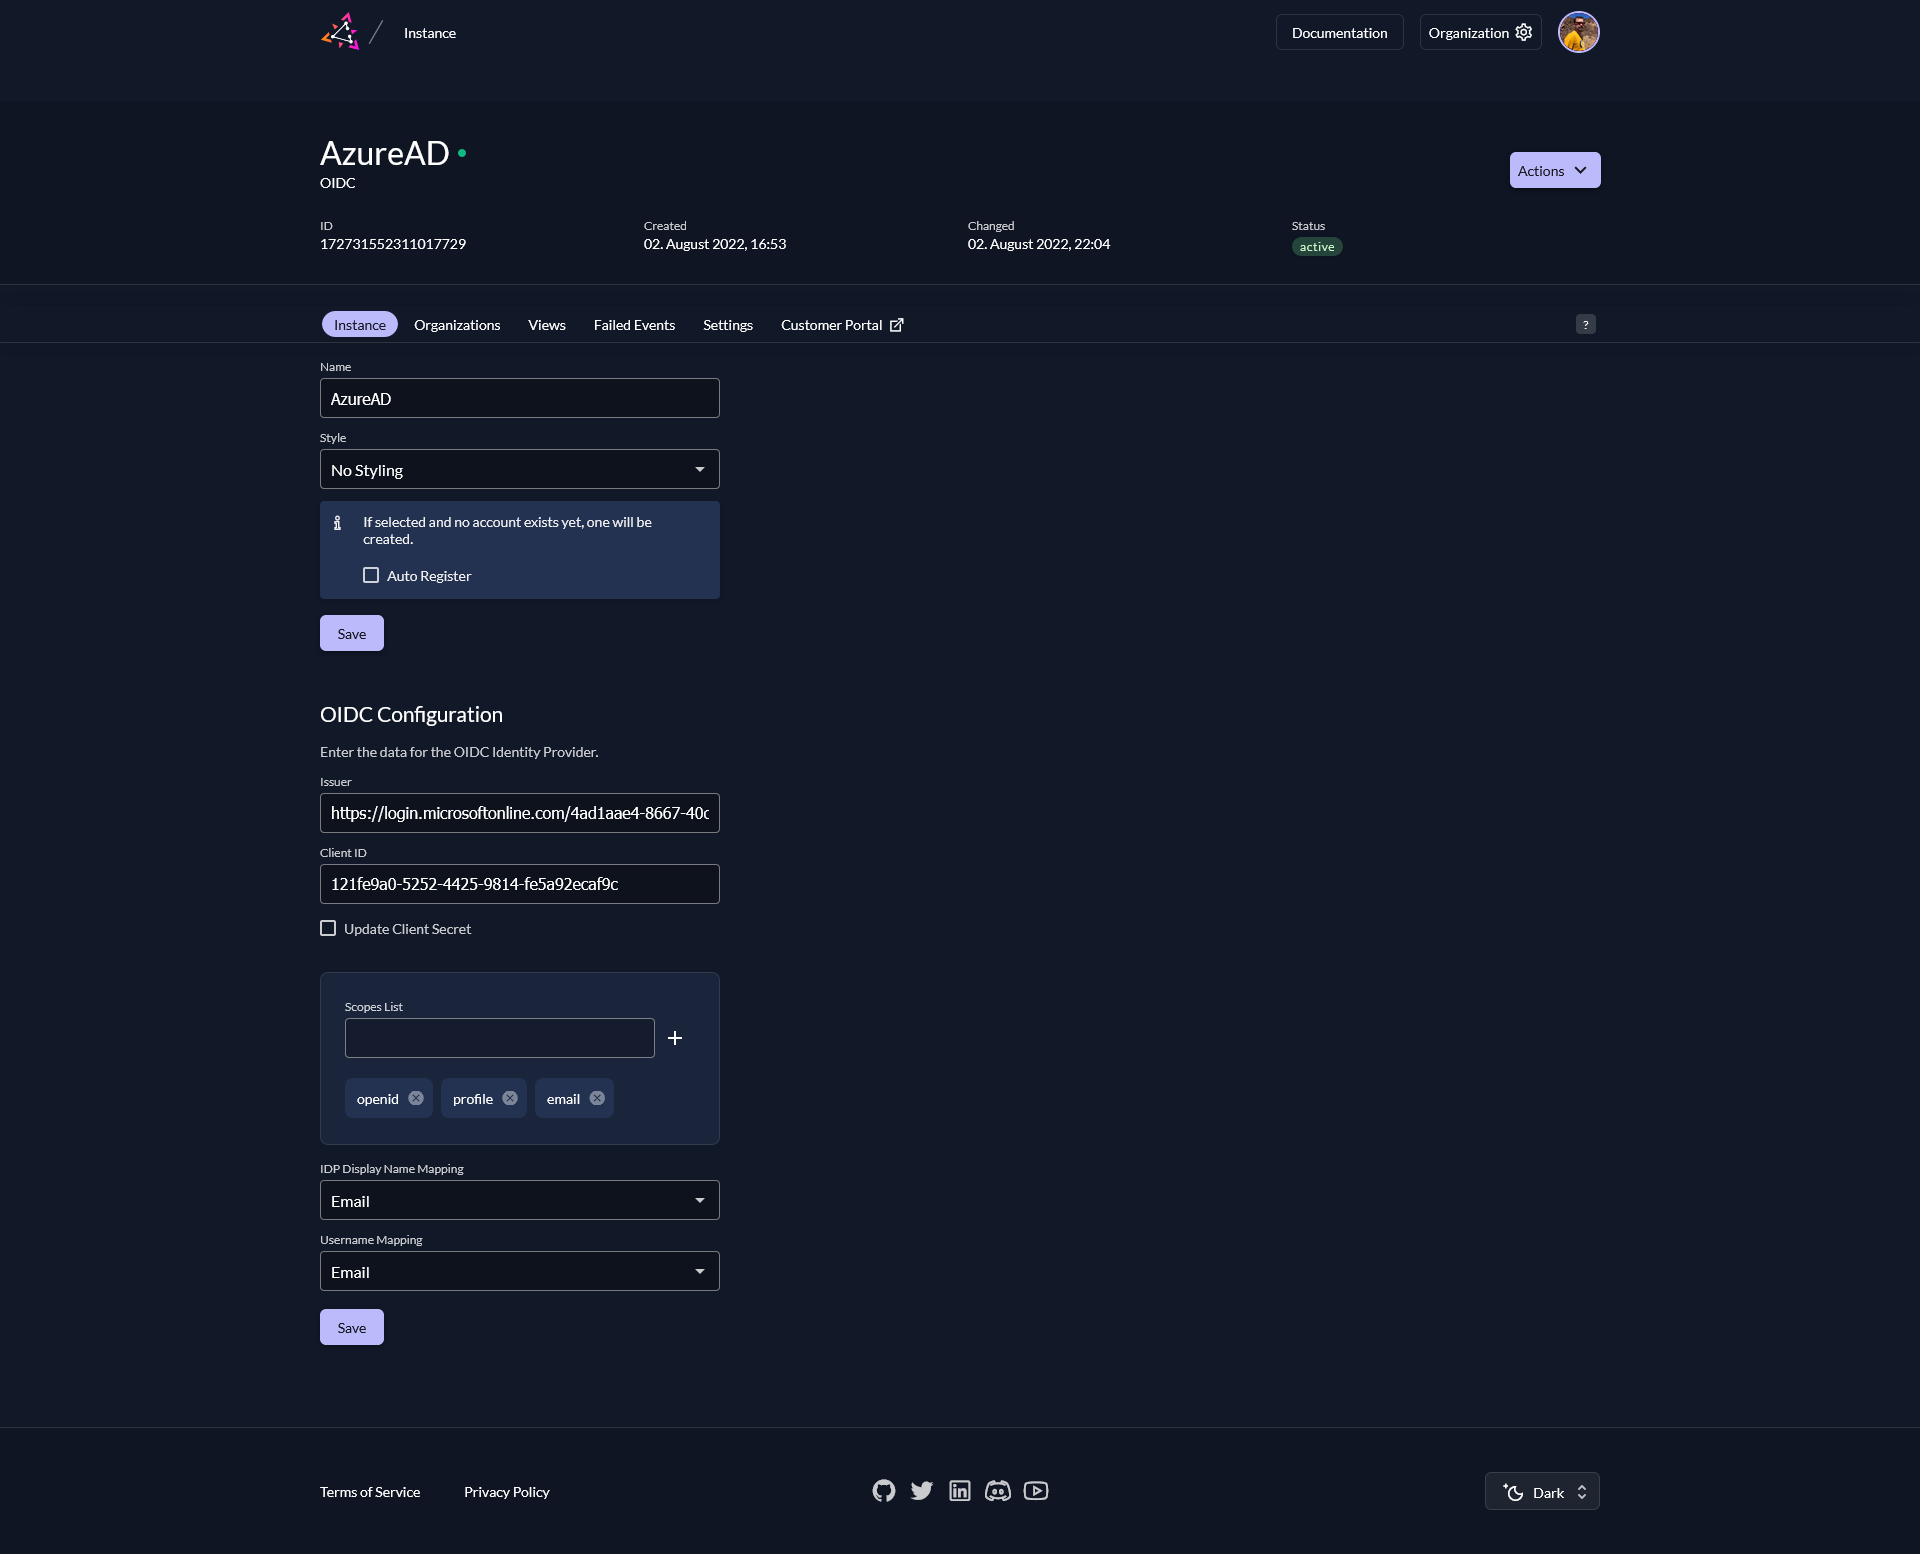Screen dimensions: 1920x1554
Task: Click the Save button under OIDC Configuration
Action: coord(352,1327)
